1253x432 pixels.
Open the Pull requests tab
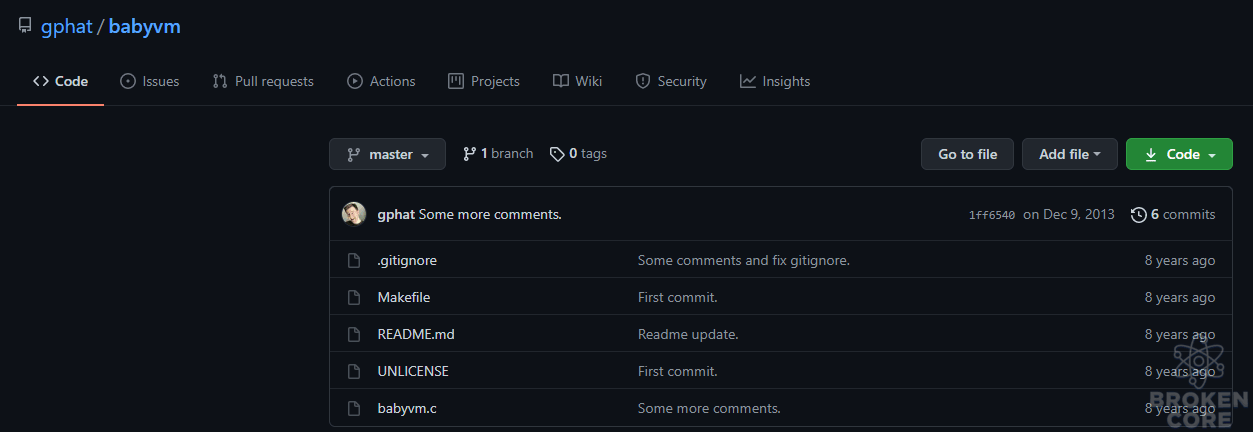263,81
